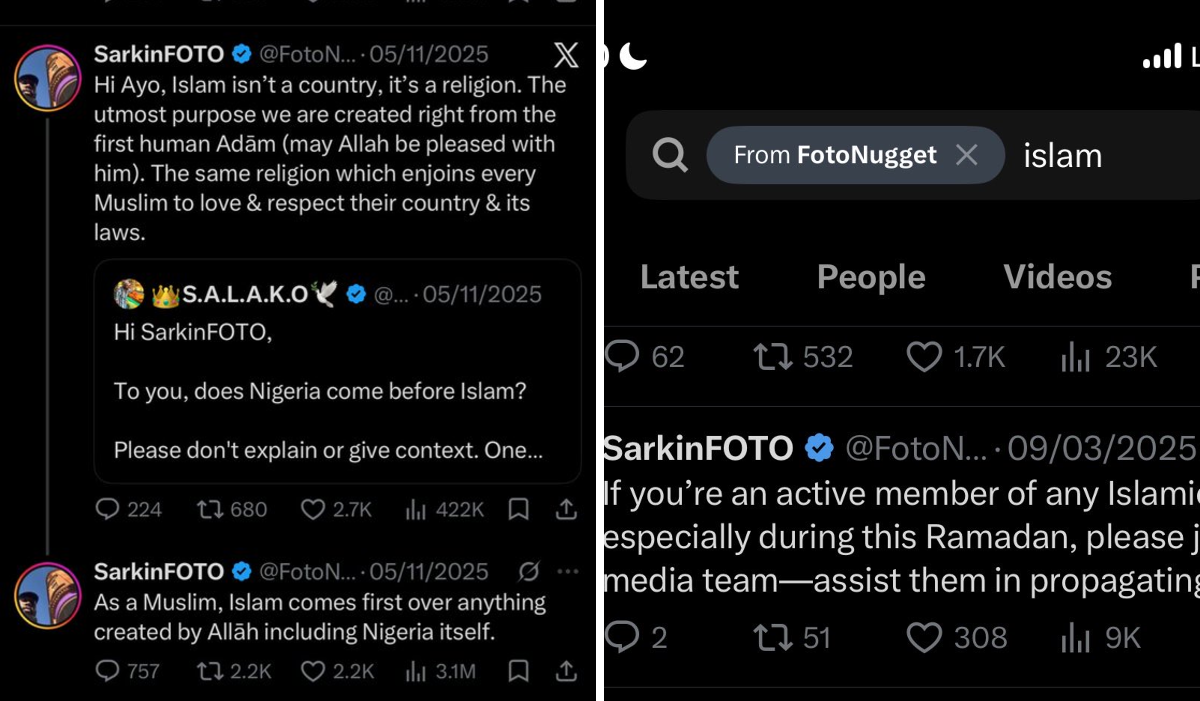Bookmark the 'Hi Ayo' tweet
Screen dimensions: 1200x701
pos(518,509)
